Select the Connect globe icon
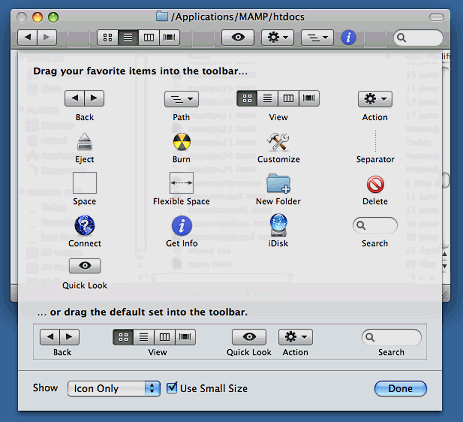Viewport: 463px width, 422px height. coord(85,226)
